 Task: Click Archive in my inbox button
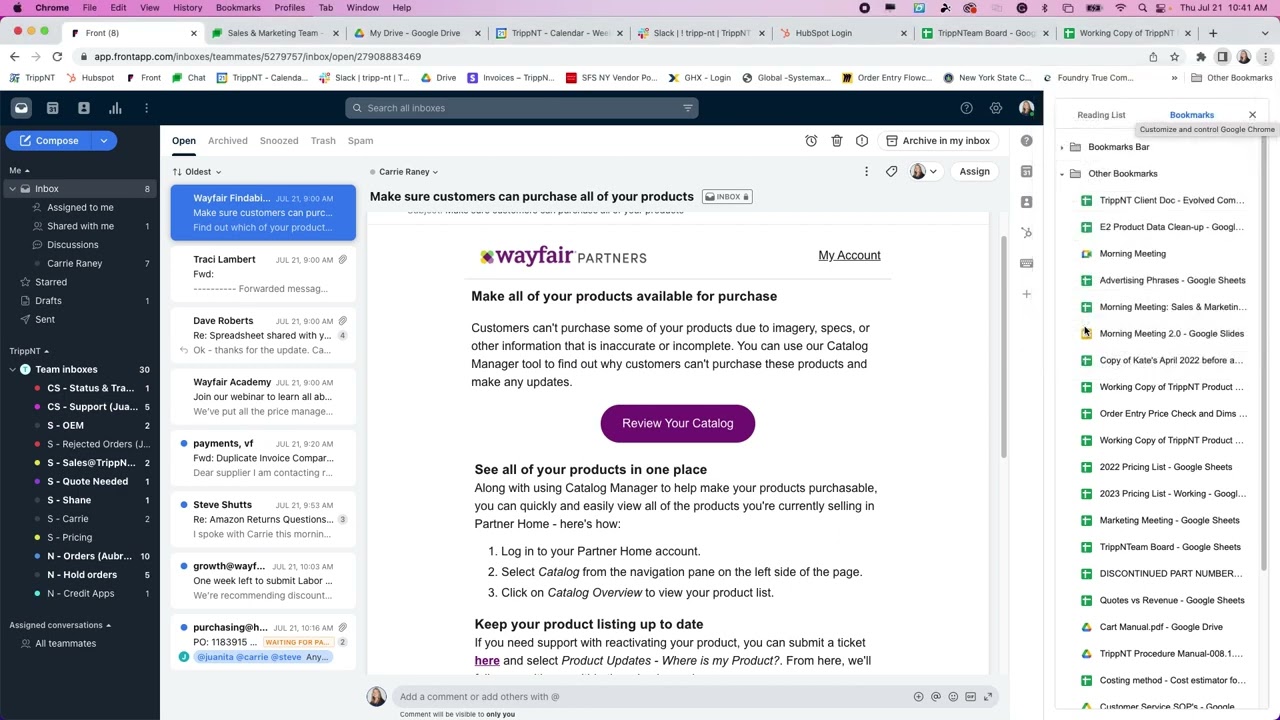[939, 141]
